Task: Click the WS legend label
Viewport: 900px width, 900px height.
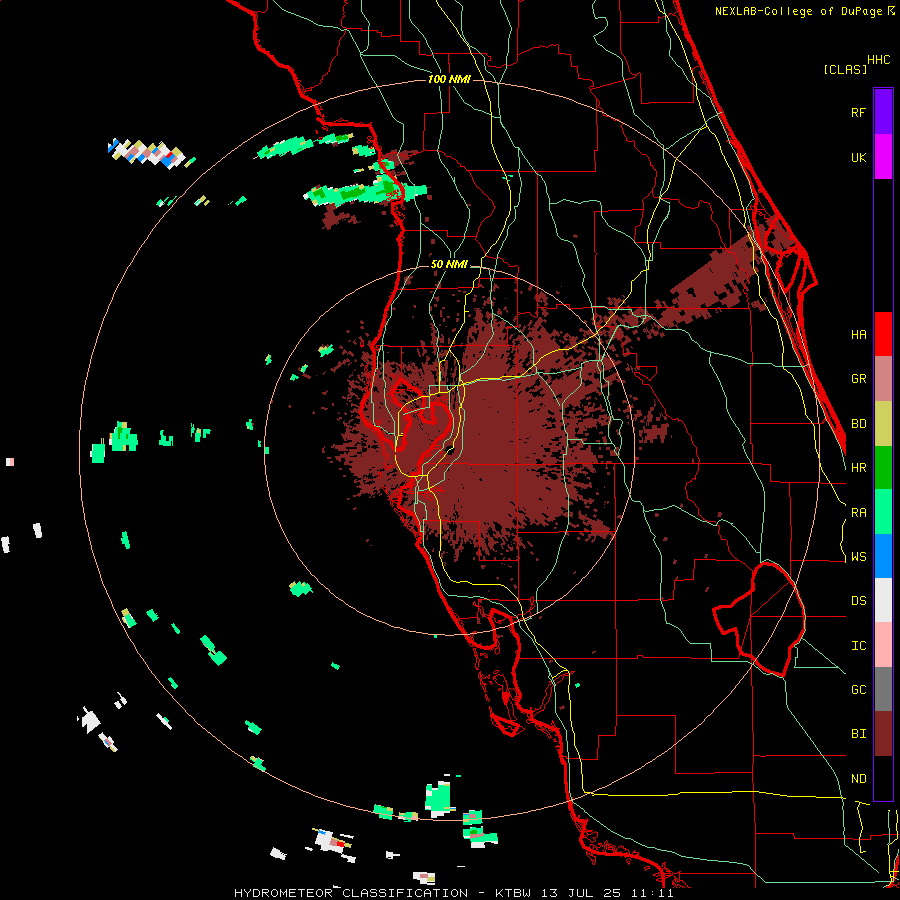Action: click(858, 557)
